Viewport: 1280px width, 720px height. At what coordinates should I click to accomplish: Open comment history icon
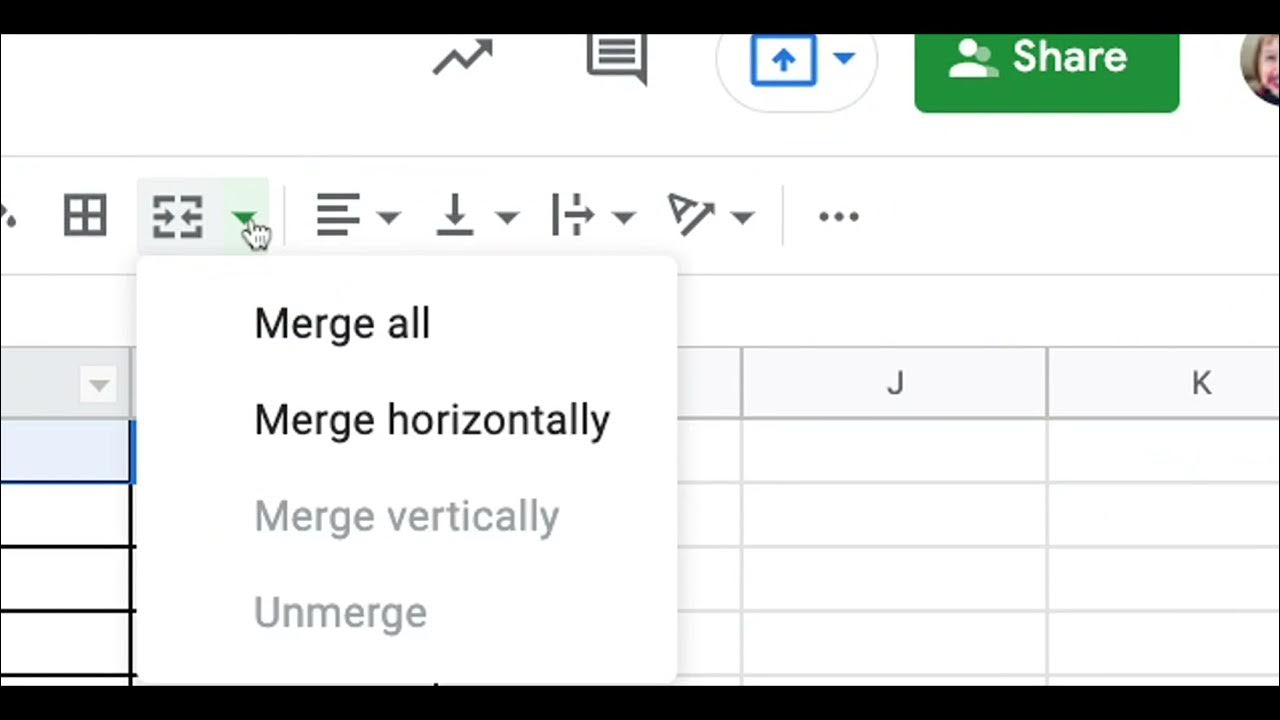coord(616,56)
